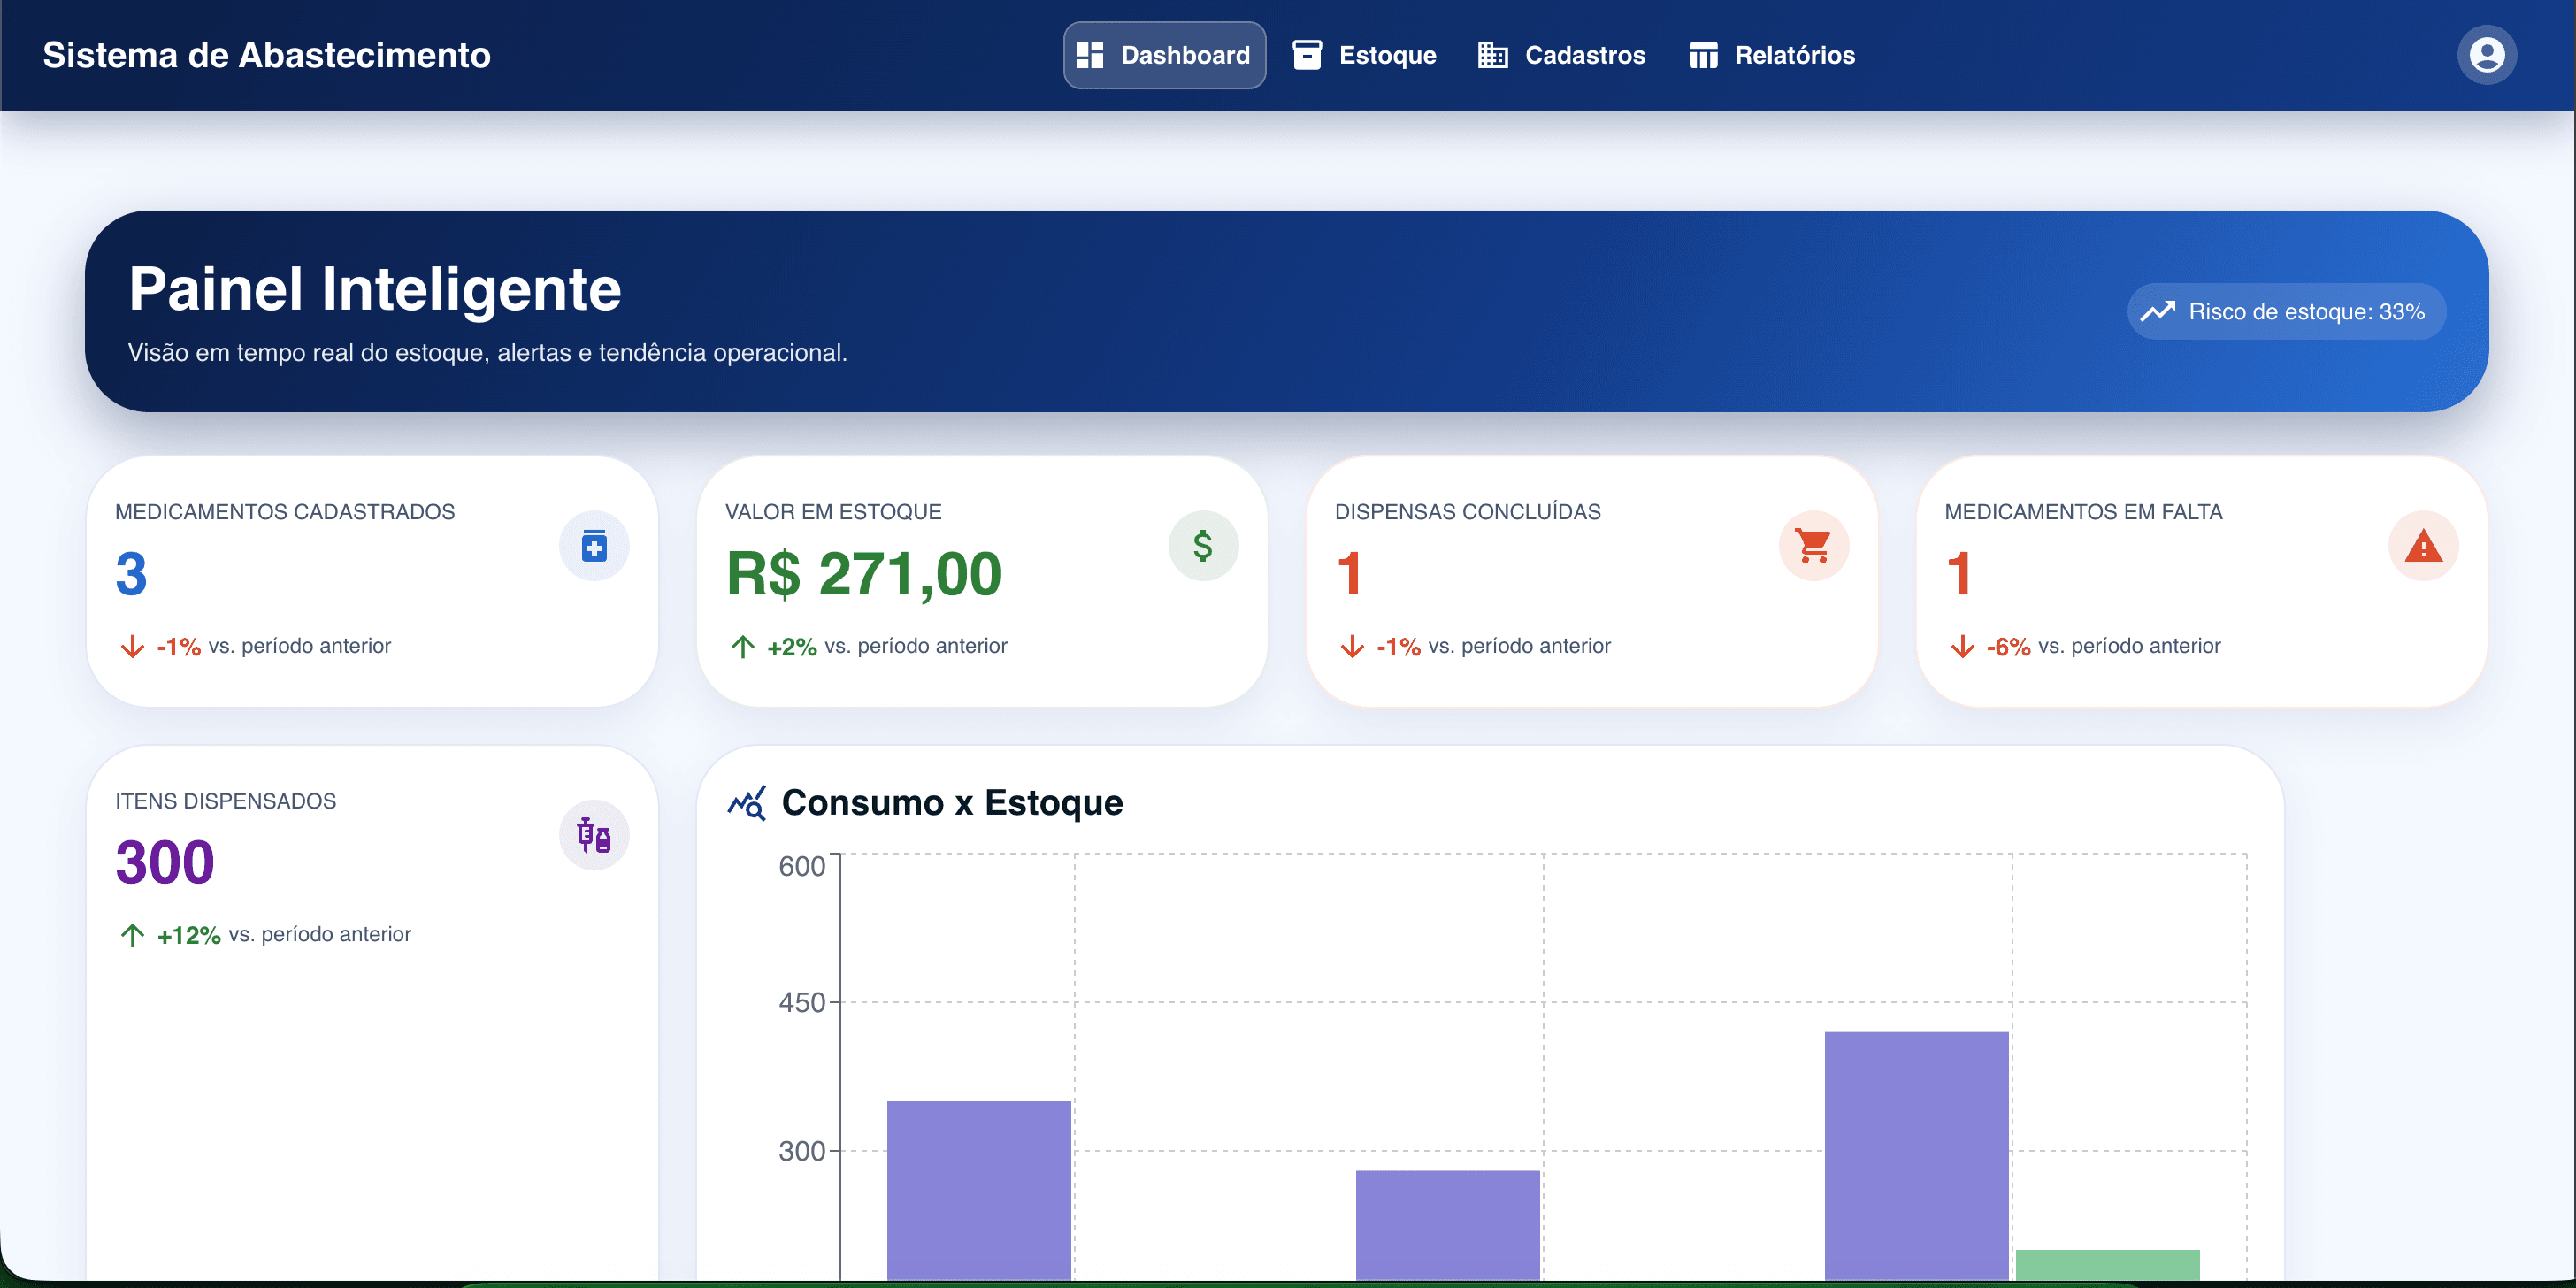Viewport: 2576px width, 1288px height.
Task: Click the first purple bar in Consumo x Estoque
Action: [x=978, y=1188]
